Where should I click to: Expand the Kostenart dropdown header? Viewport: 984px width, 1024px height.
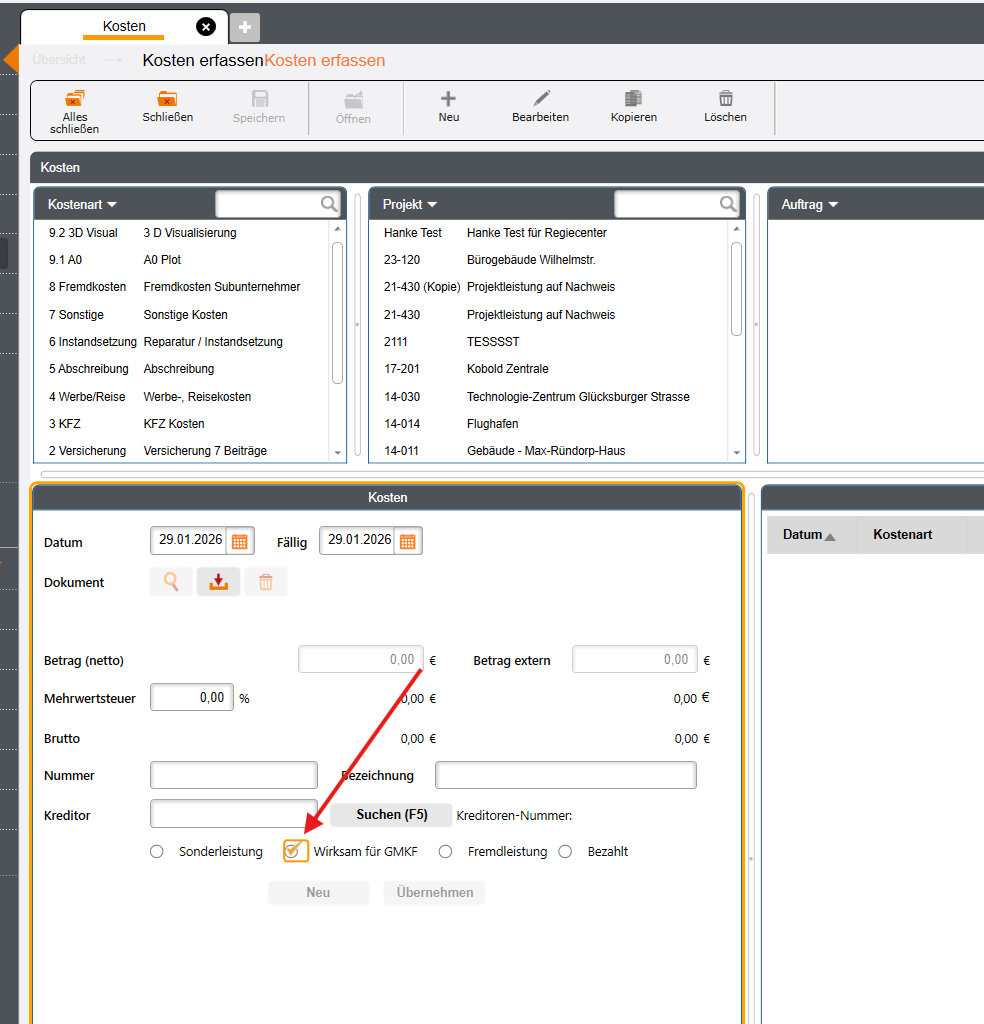tap(83, 204)
